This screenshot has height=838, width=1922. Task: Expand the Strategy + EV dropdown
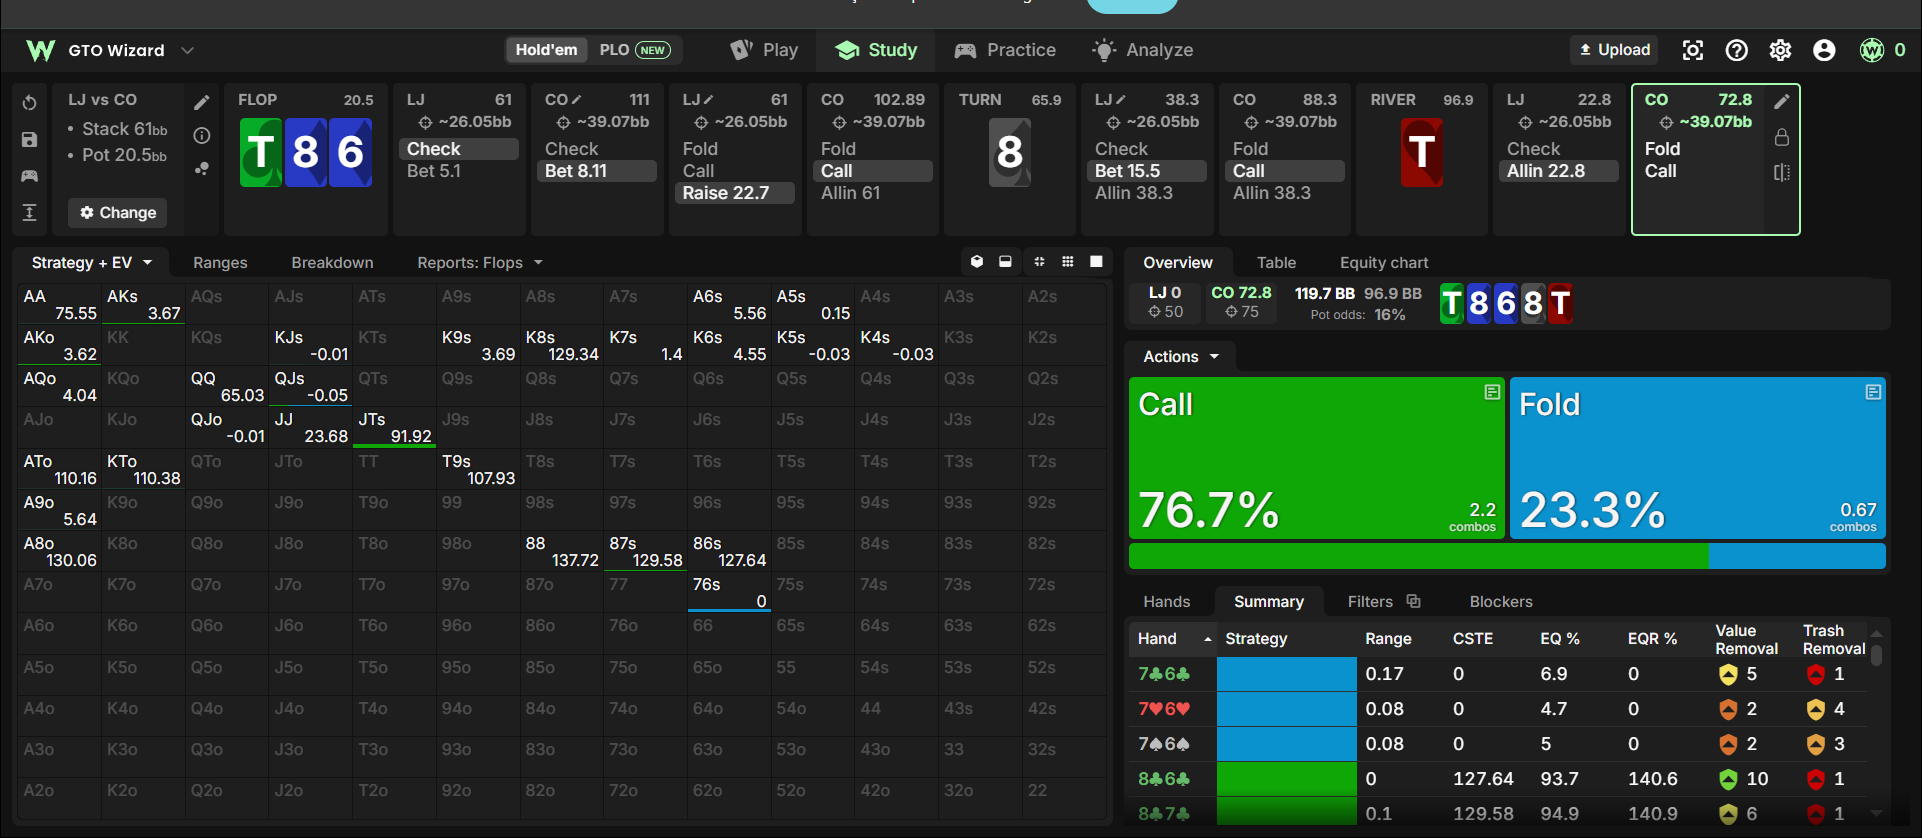92,262
